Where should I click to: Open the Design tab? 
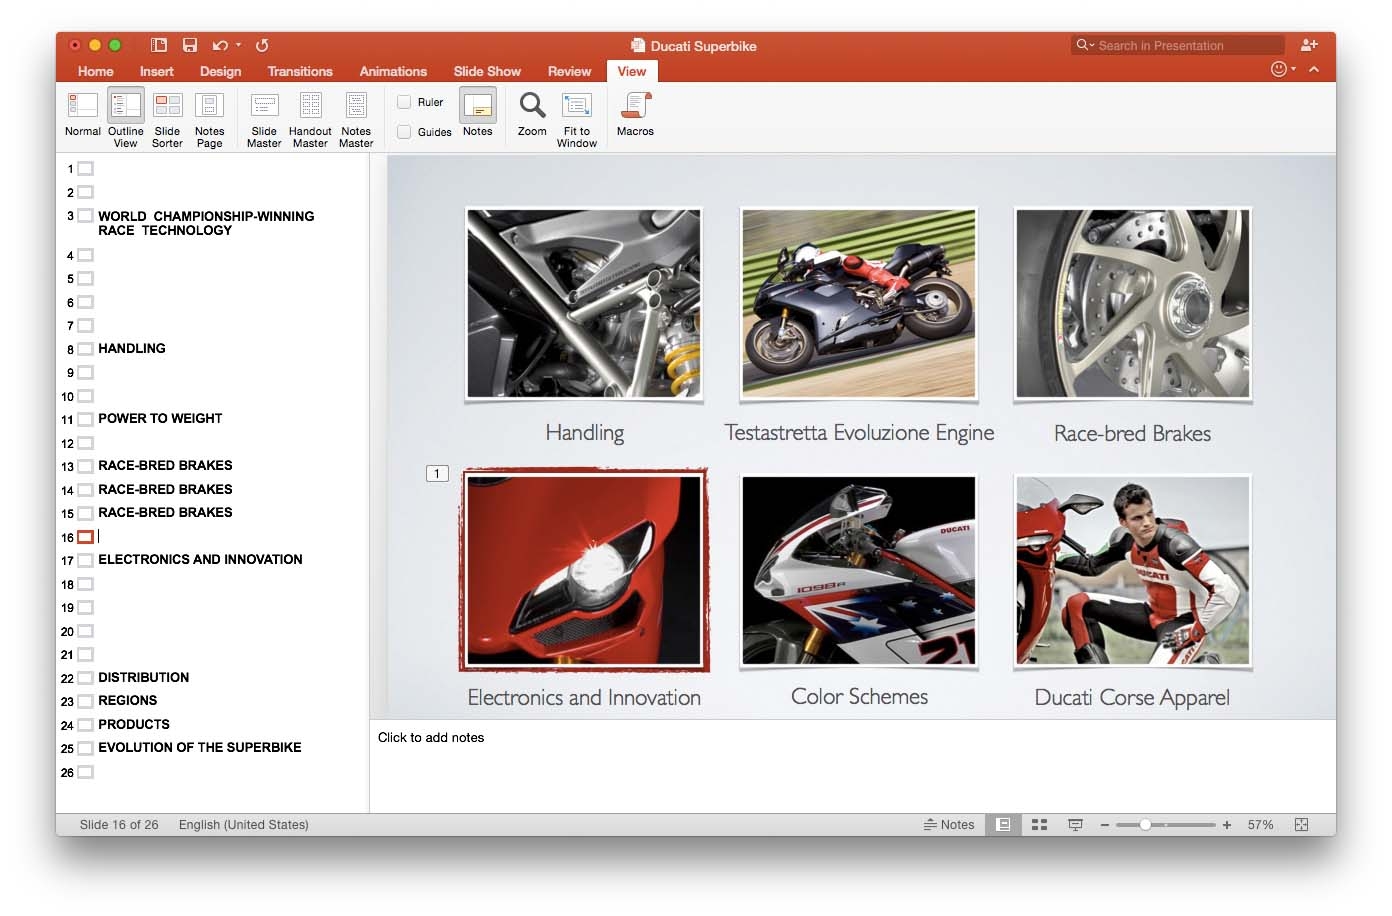tap(220, 71)
